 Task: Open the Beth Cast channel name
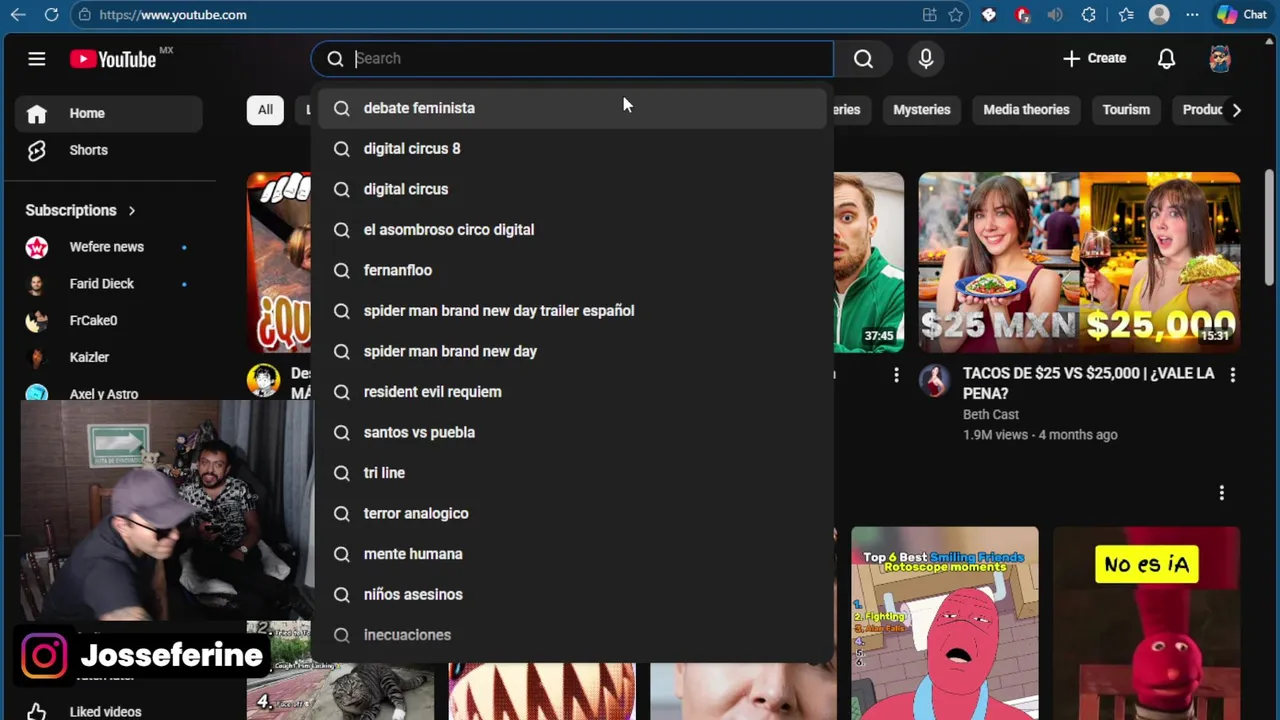pyautogui.click(x=991, y=414)
